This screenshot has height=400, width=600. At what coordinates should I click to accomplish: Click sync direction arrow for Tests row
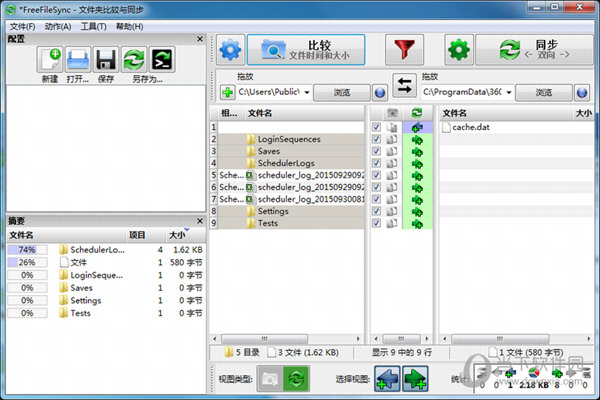click(x=417, y=224)
